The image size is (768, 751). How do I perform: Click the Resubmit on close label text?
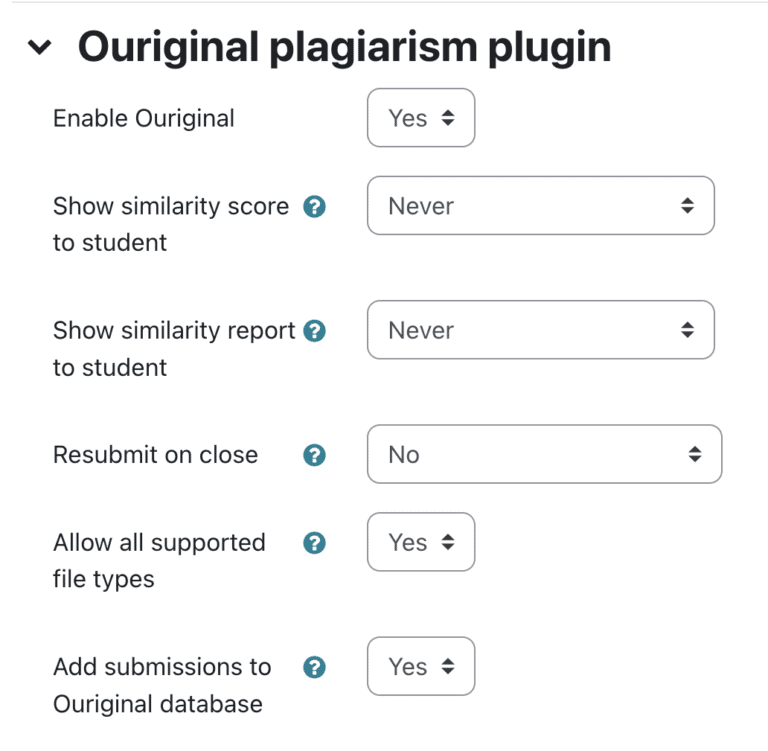155,455
